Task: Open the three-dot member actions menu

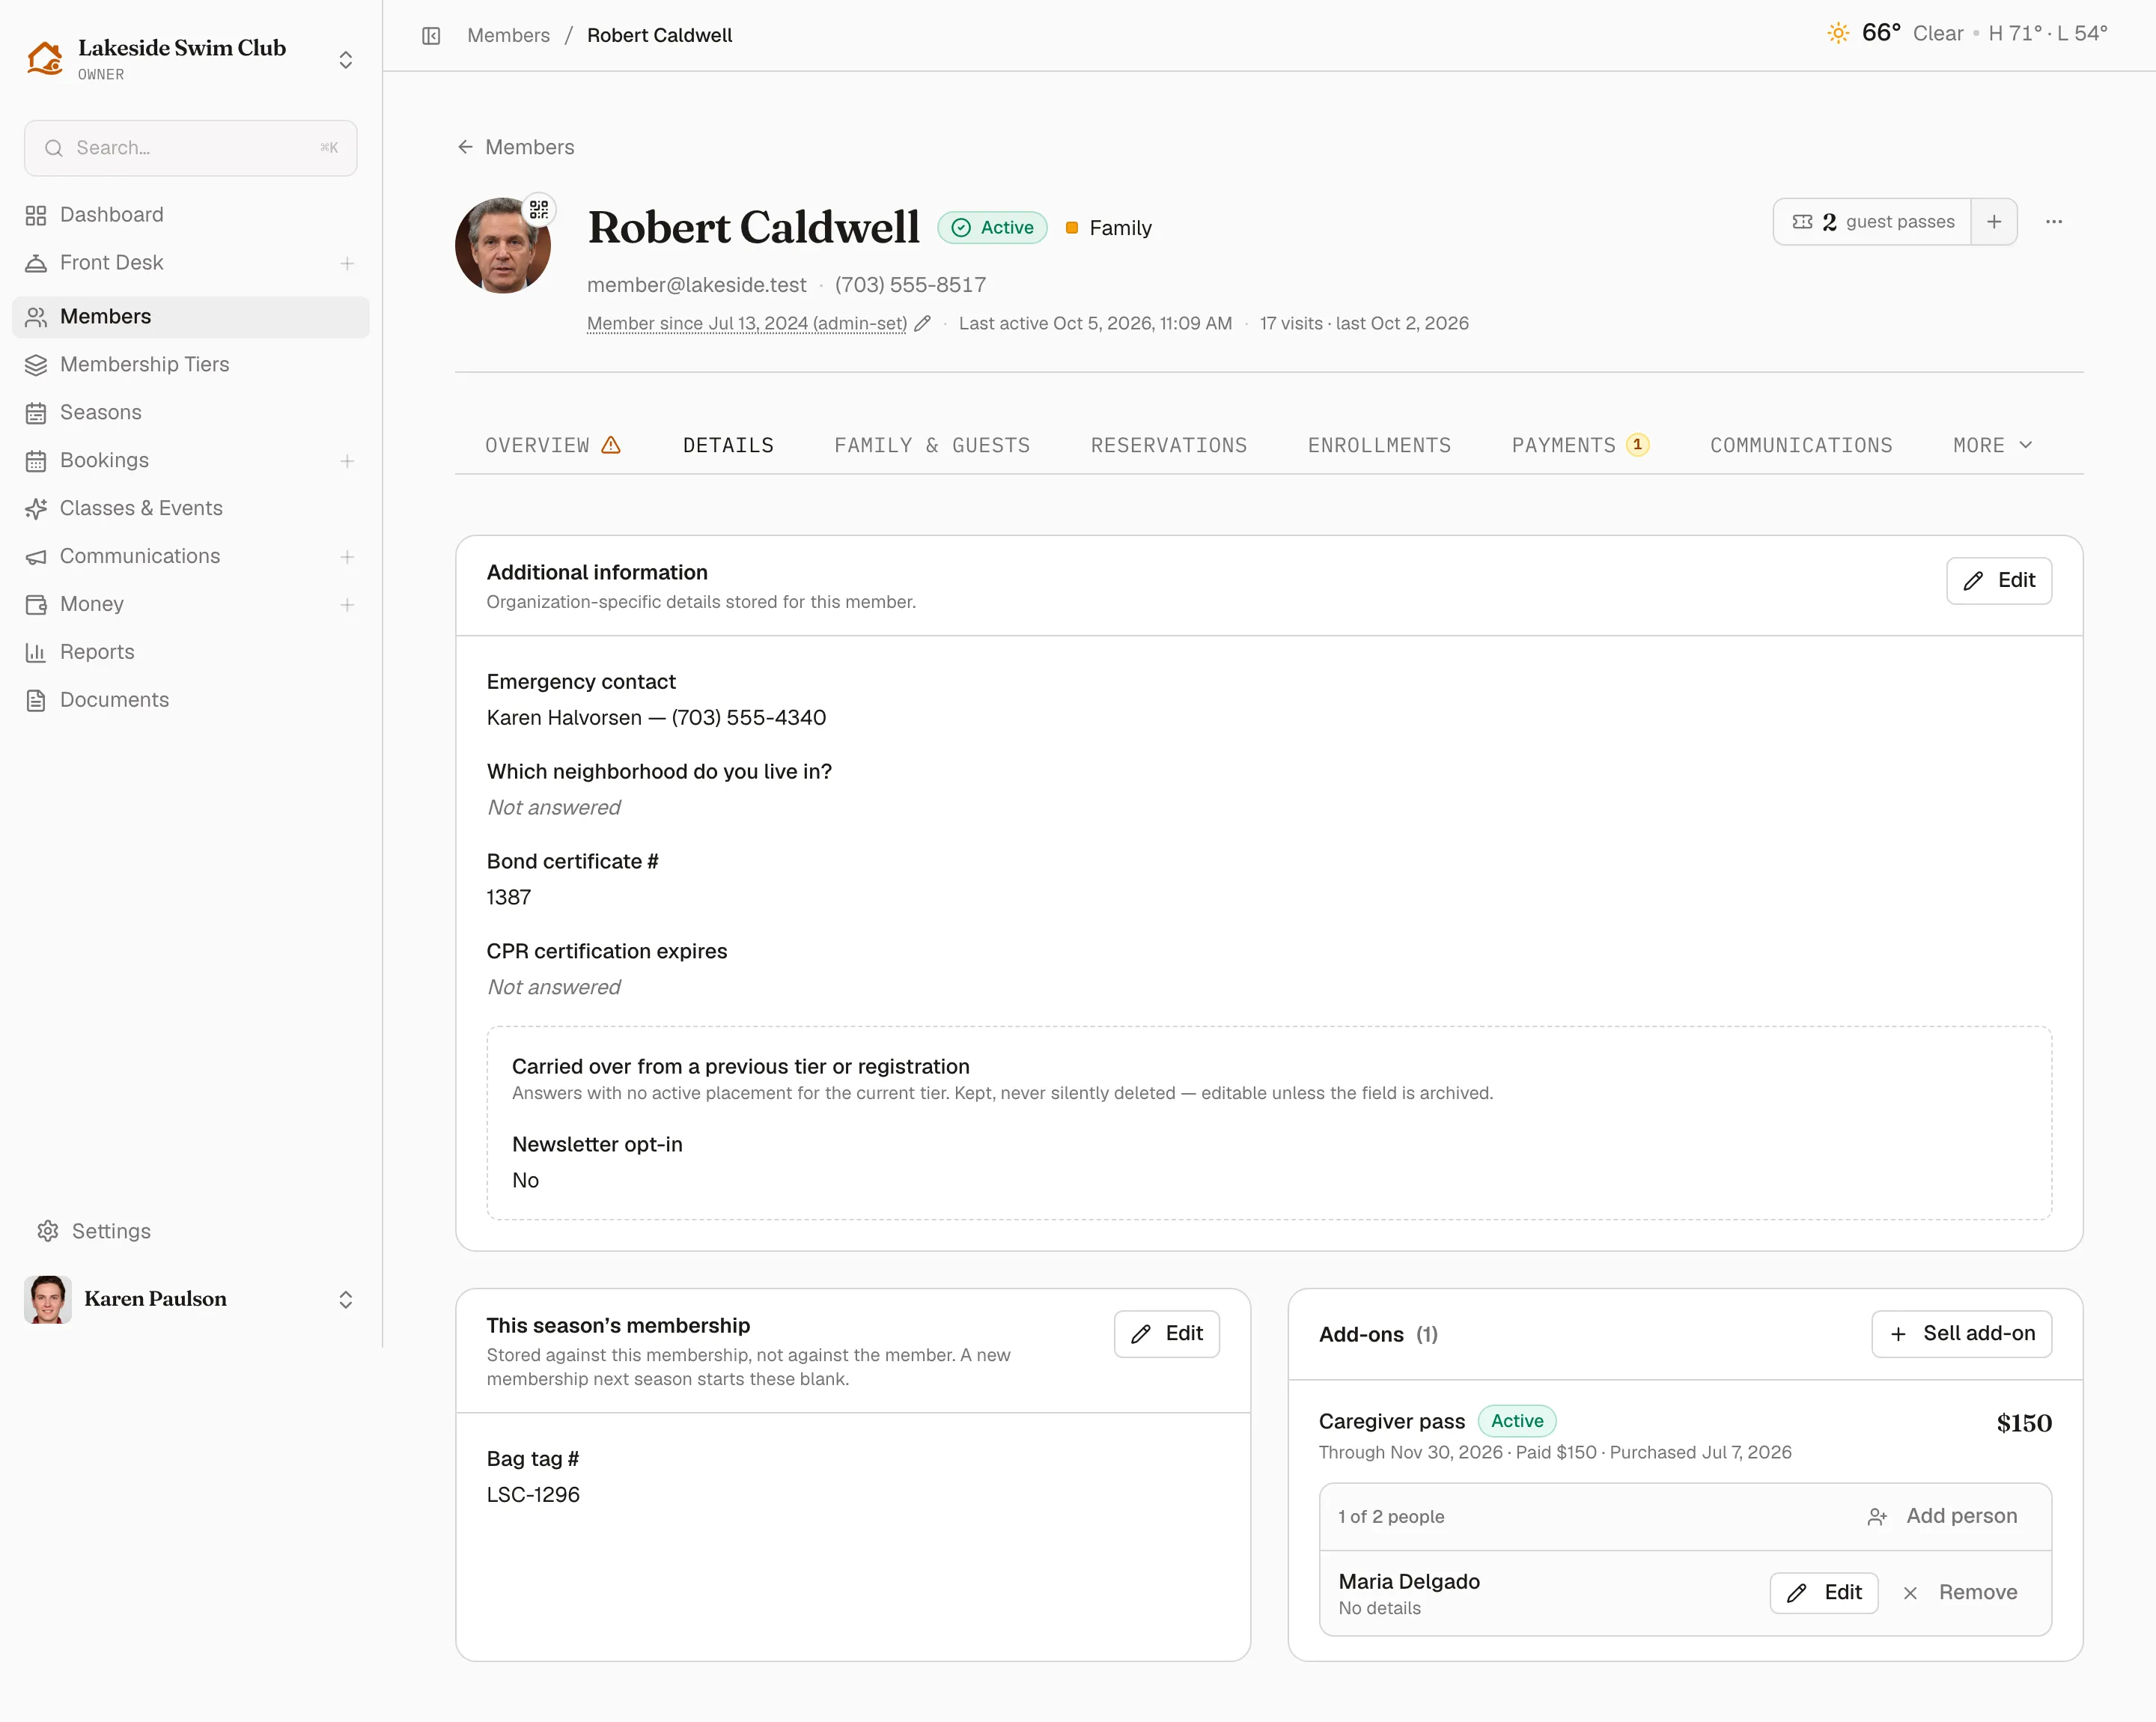Action: pos(2054,222)
